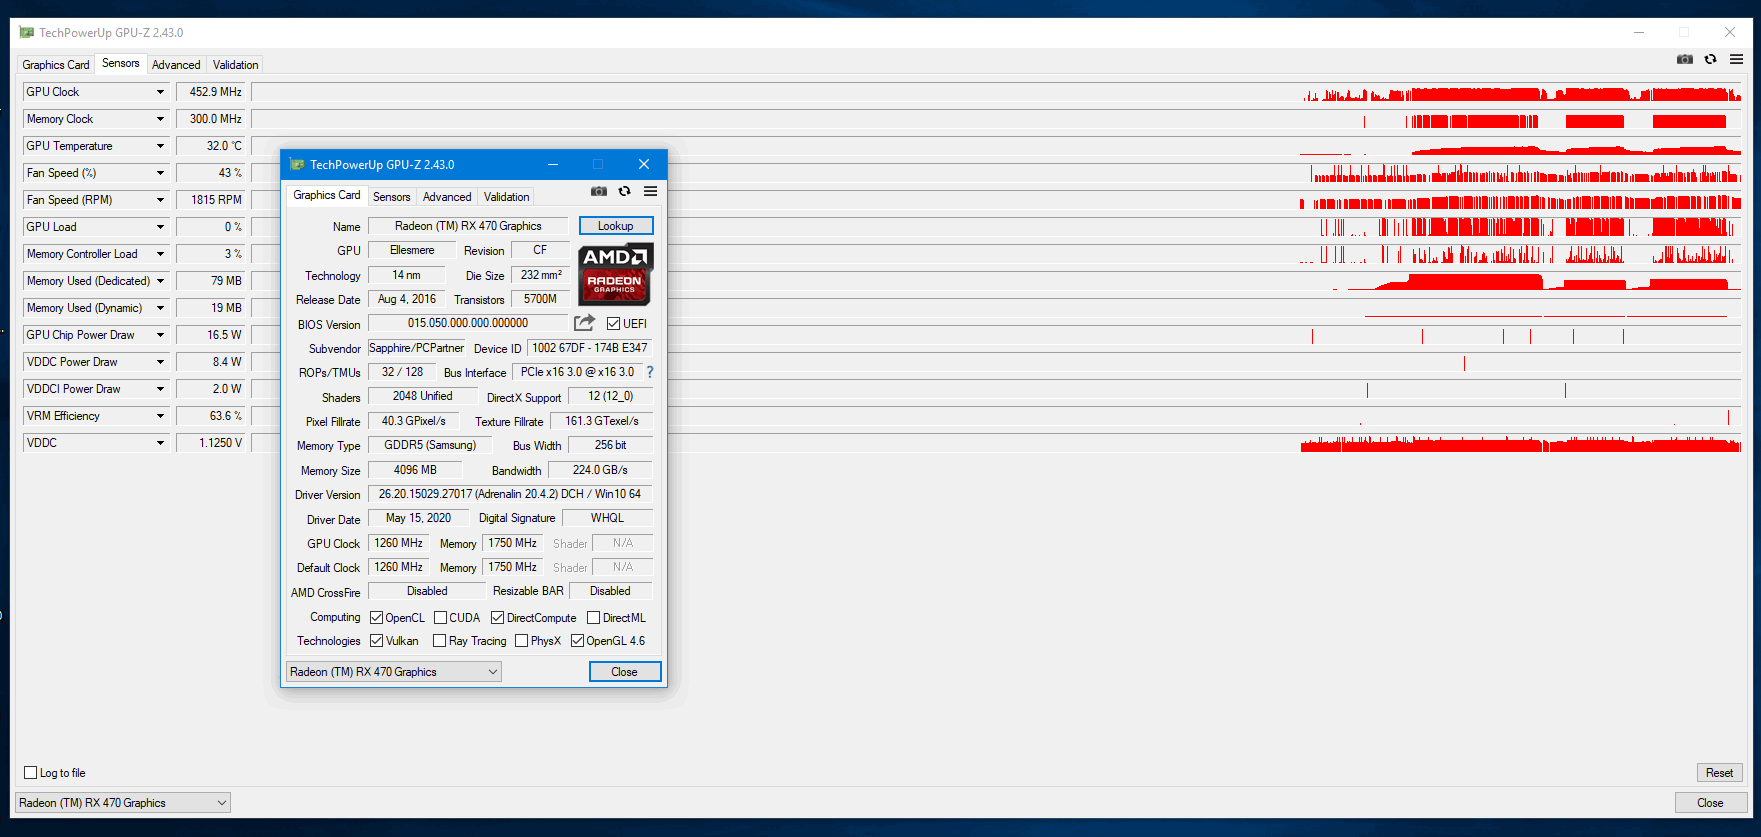Click the 452.9 MHz GPU Clock value
Image resolution: width=1761 pixels, height=837 pixels.
(x=211, y=92)
